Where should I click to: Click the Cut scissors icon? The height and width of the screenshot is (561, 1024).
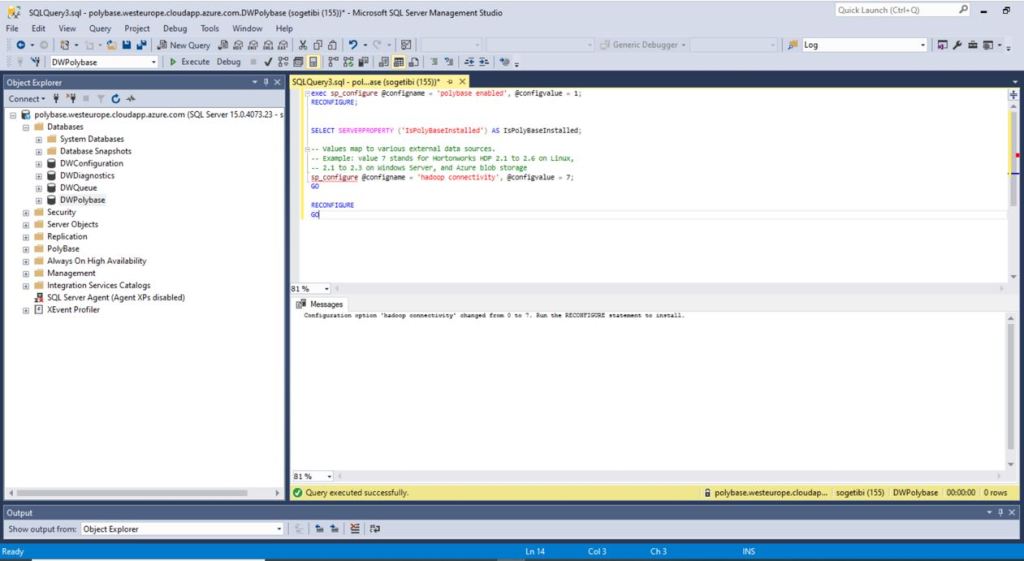point(302,45)
